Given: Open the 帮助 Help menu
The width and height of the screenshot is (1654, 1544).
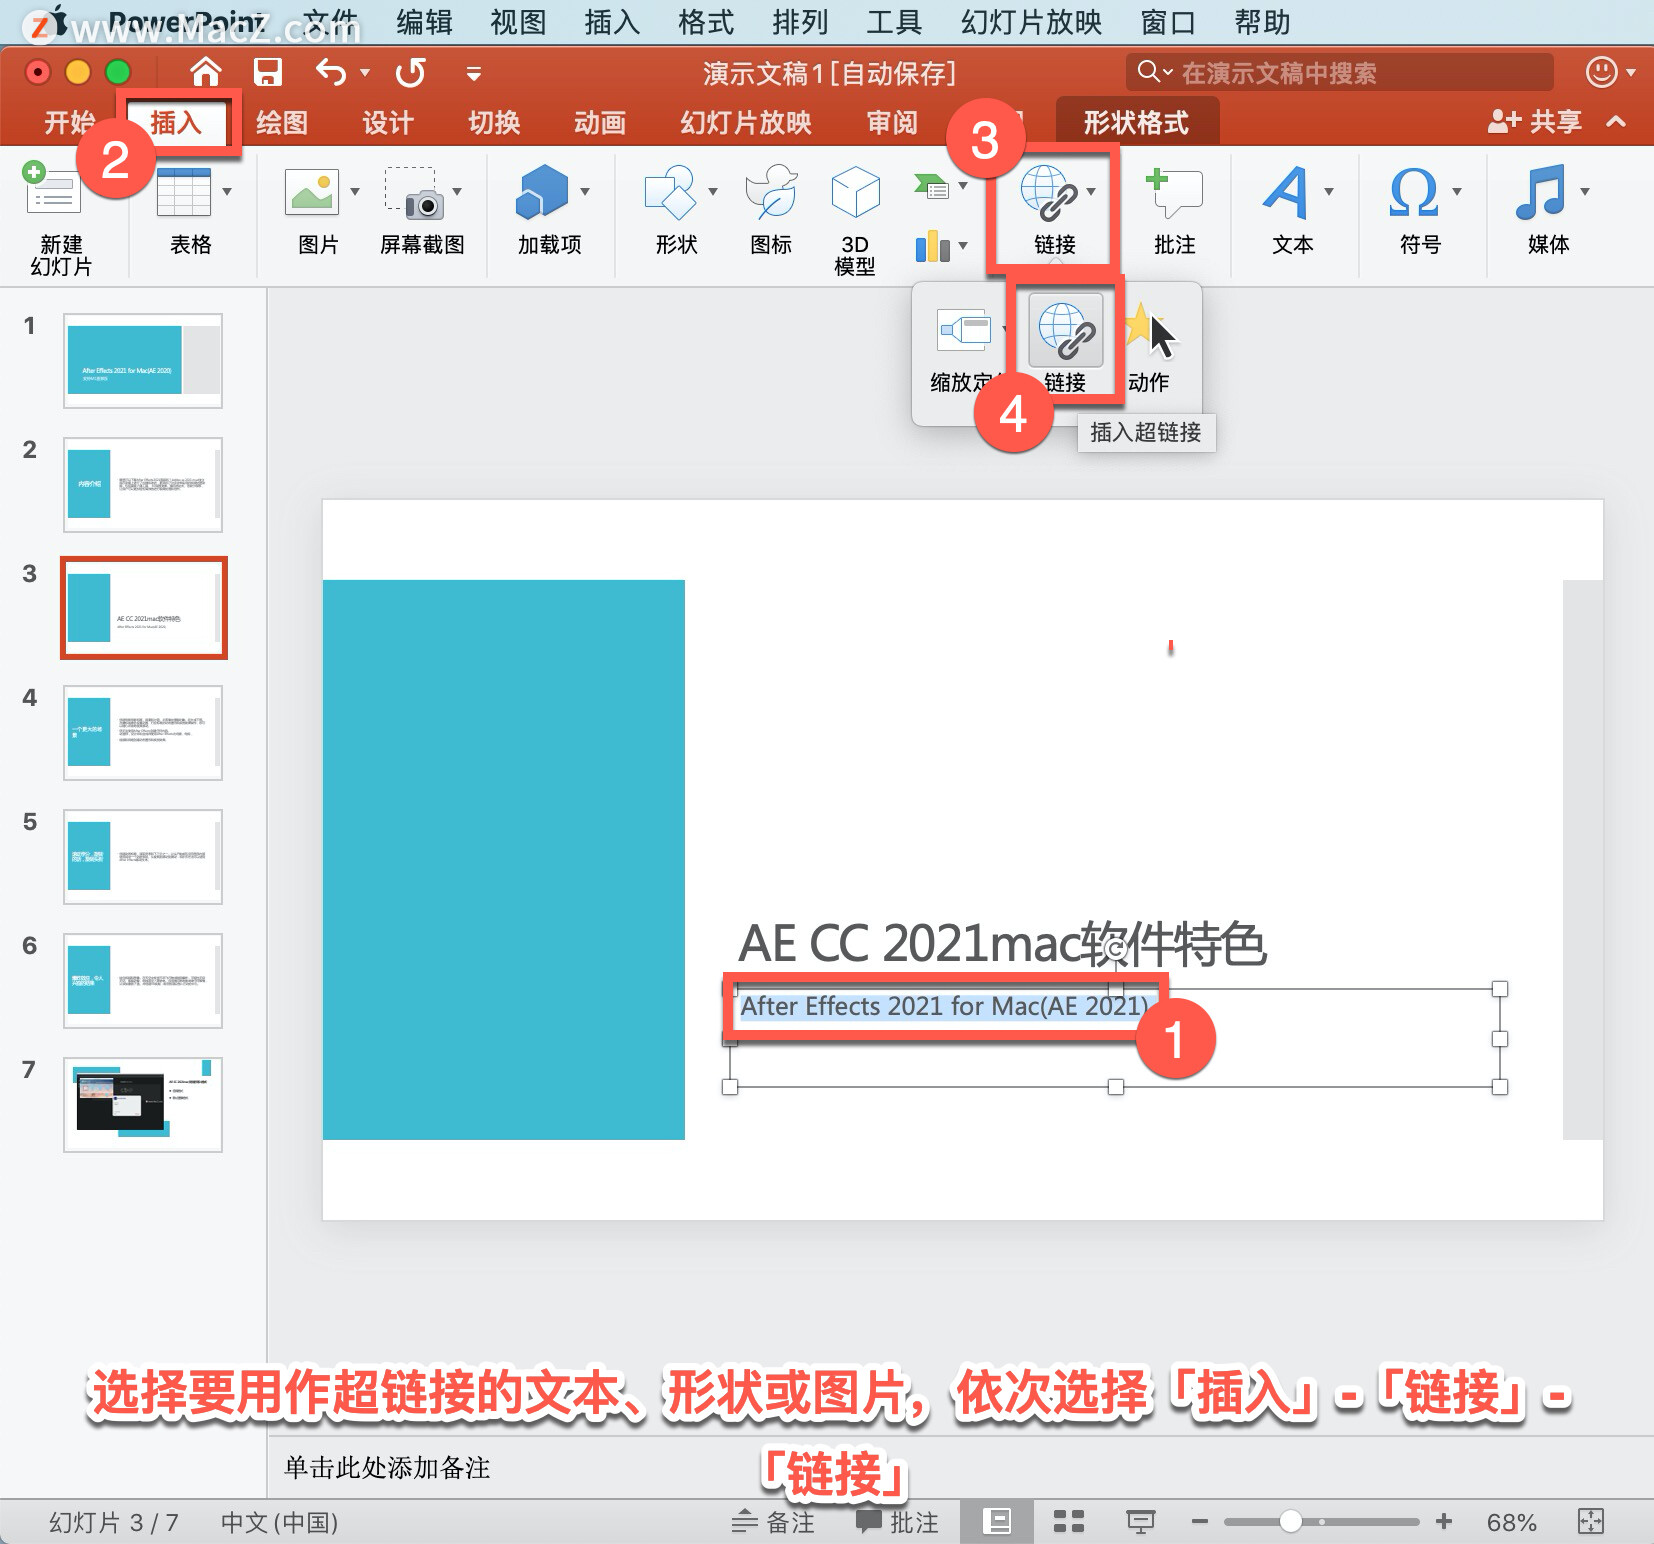Looking at the screenshot, I should click(1262, 22).
